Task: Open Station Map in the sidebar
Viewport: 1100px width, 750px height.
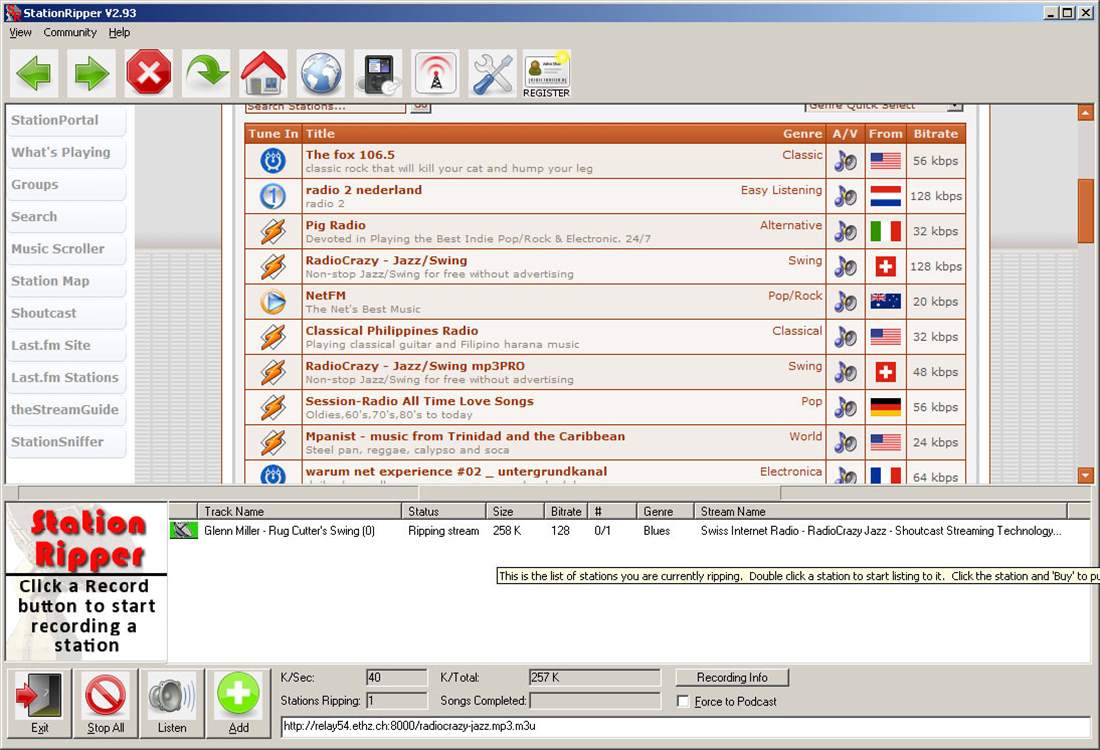Action: click(65, 281)
